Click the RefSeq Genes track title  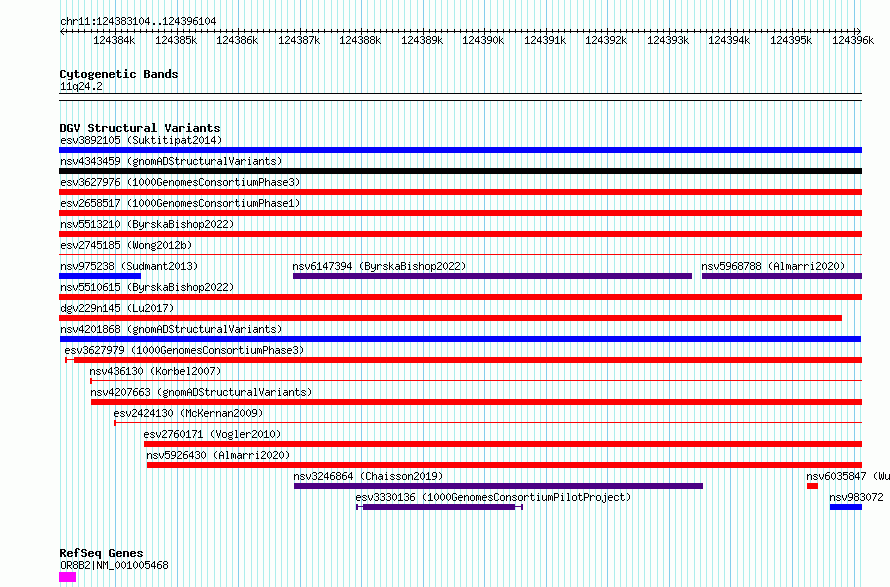101,553
